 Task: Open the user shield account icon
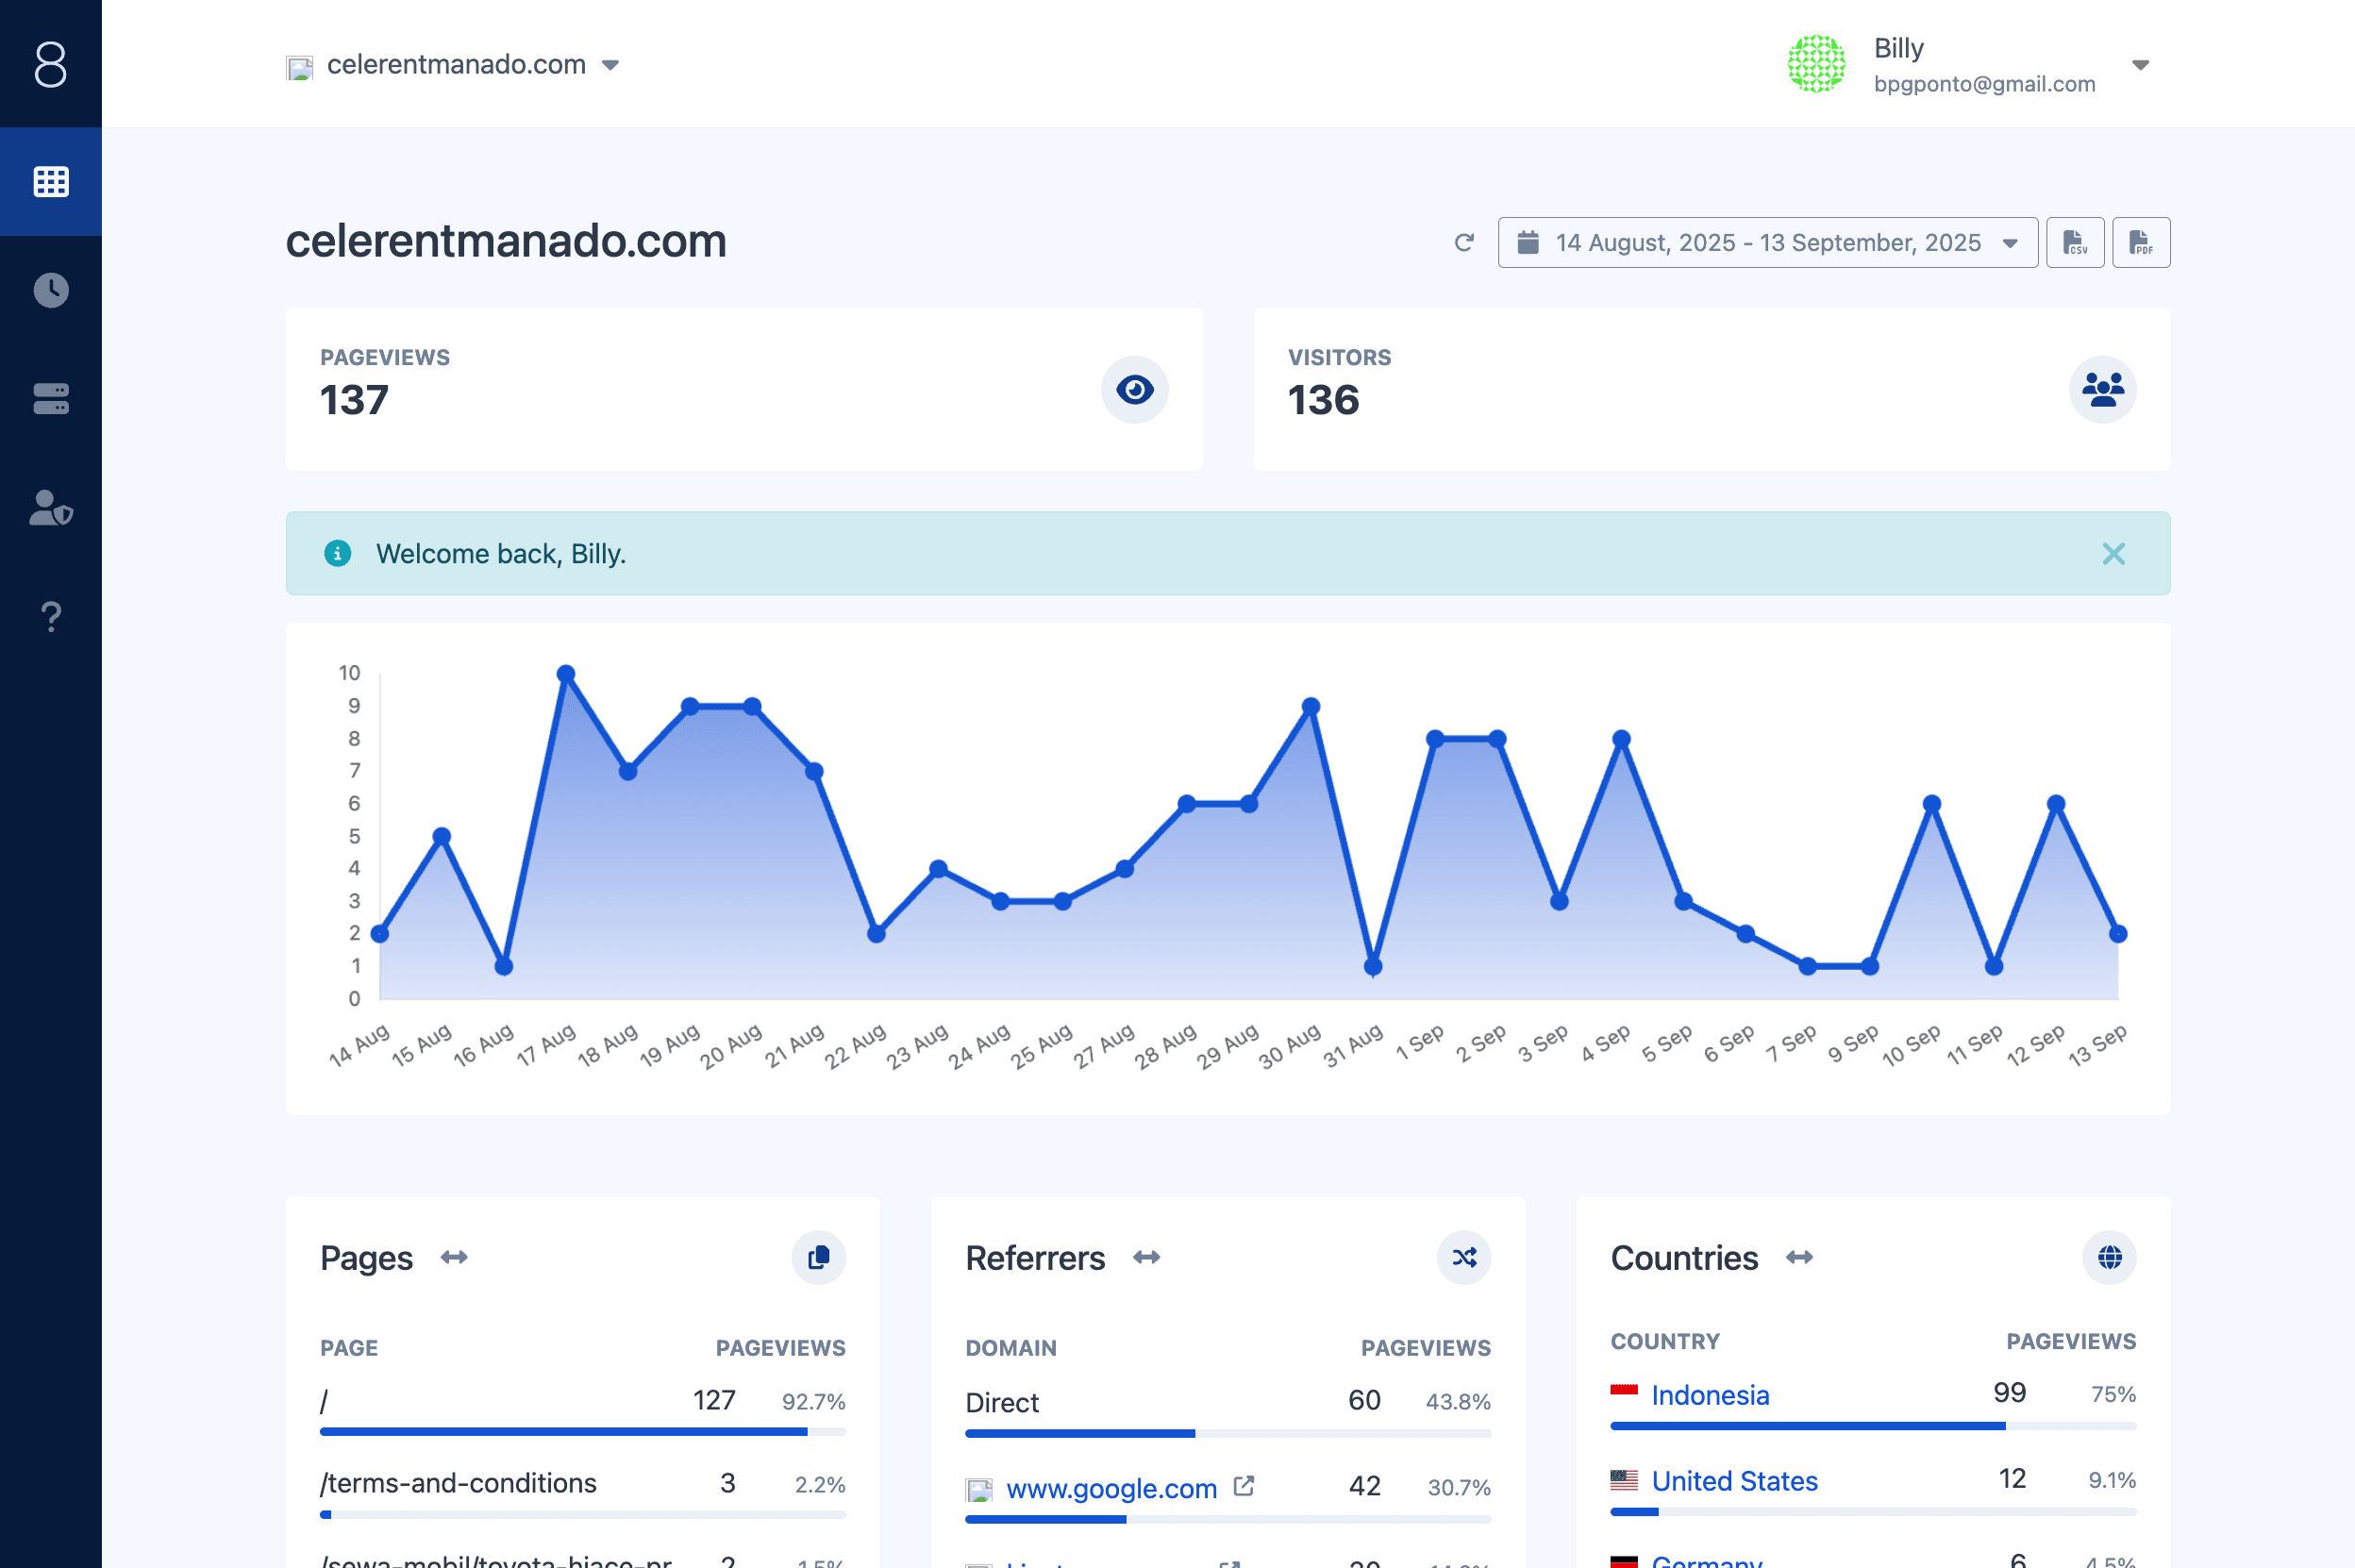[x=51, y=508]
